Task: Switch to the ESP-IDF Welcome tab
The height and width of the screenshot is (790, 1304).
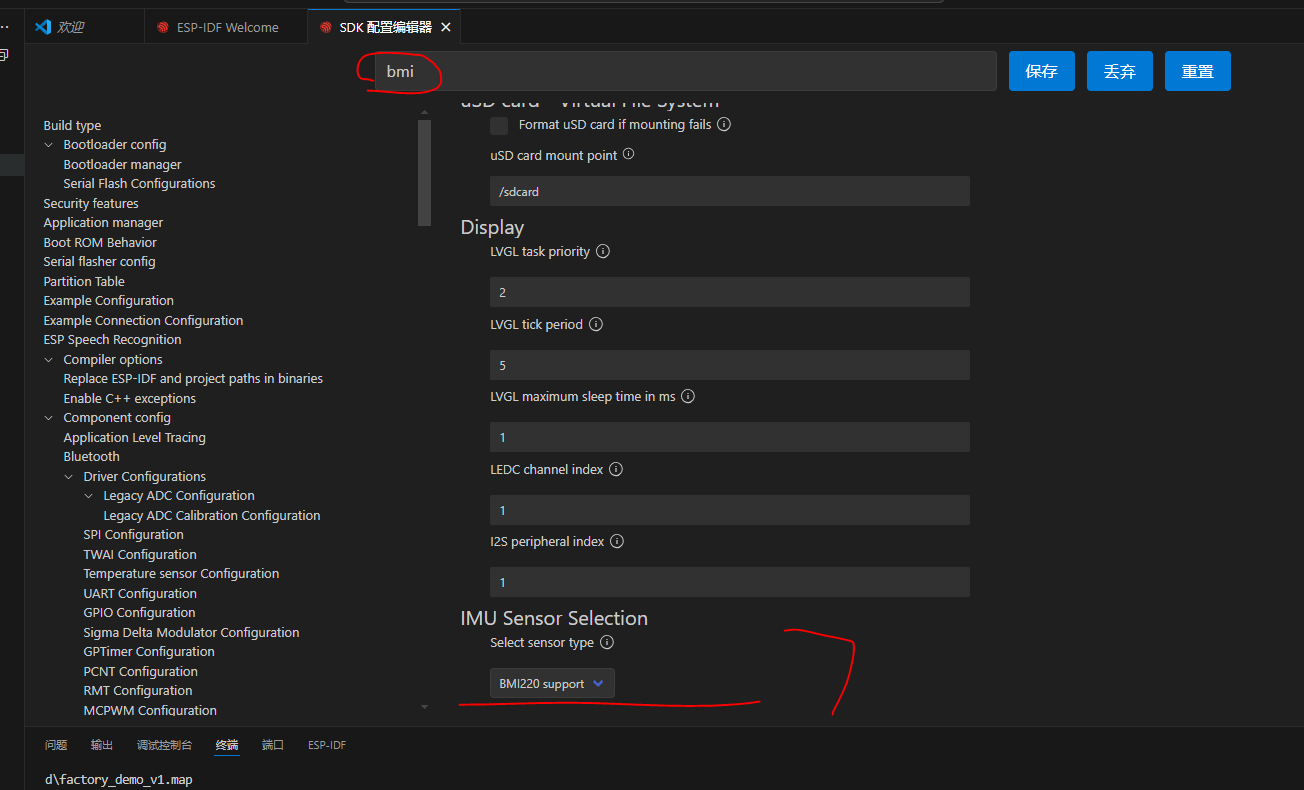Action: click(x=227, y=28)
